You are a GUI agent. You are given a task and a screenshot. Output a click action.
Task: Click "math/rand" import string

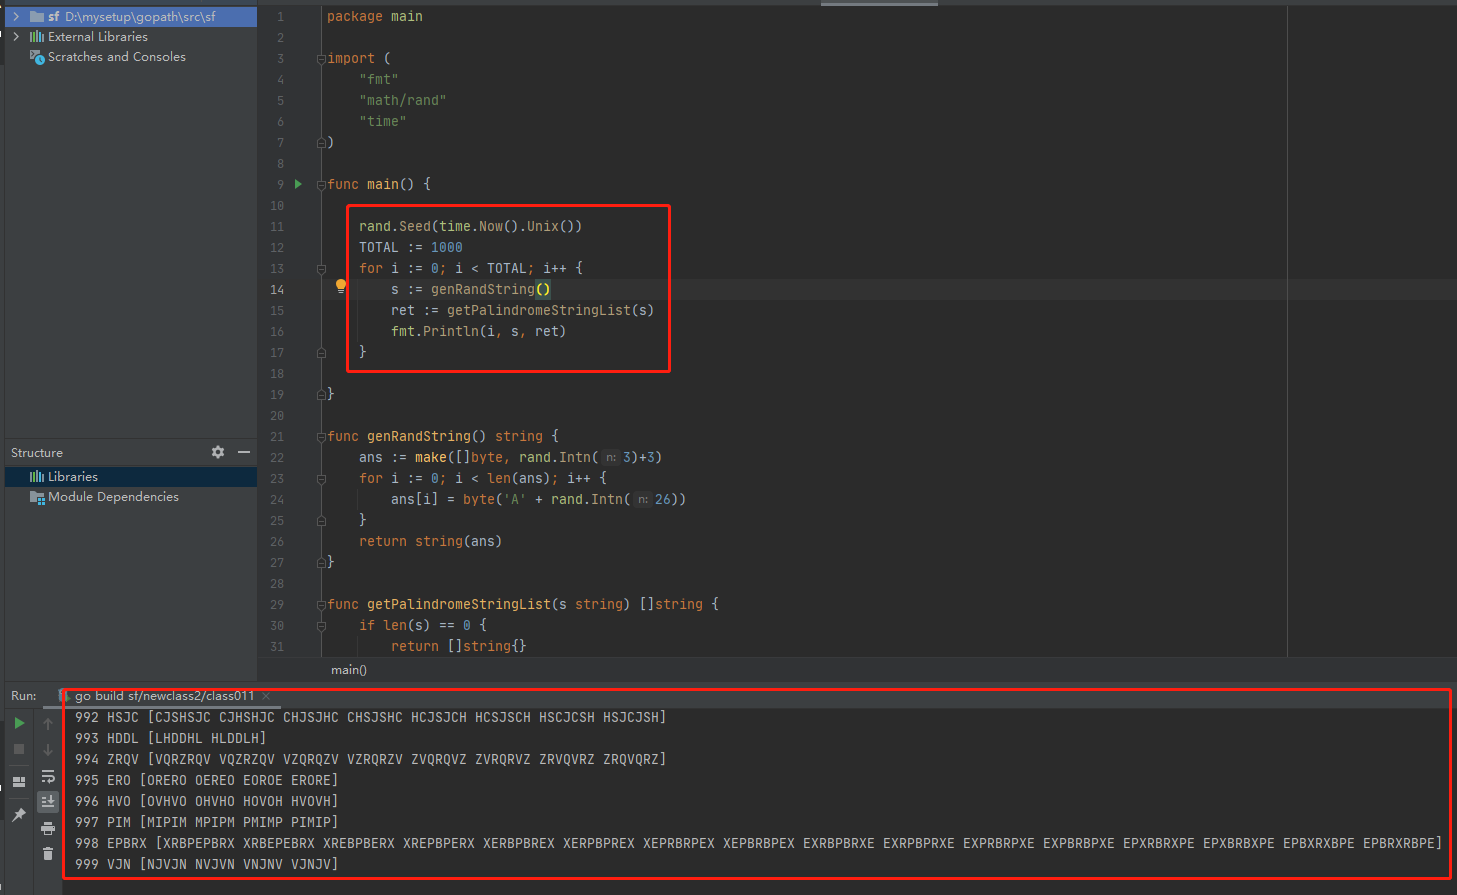pyautogui.click(x=403, y=101)
